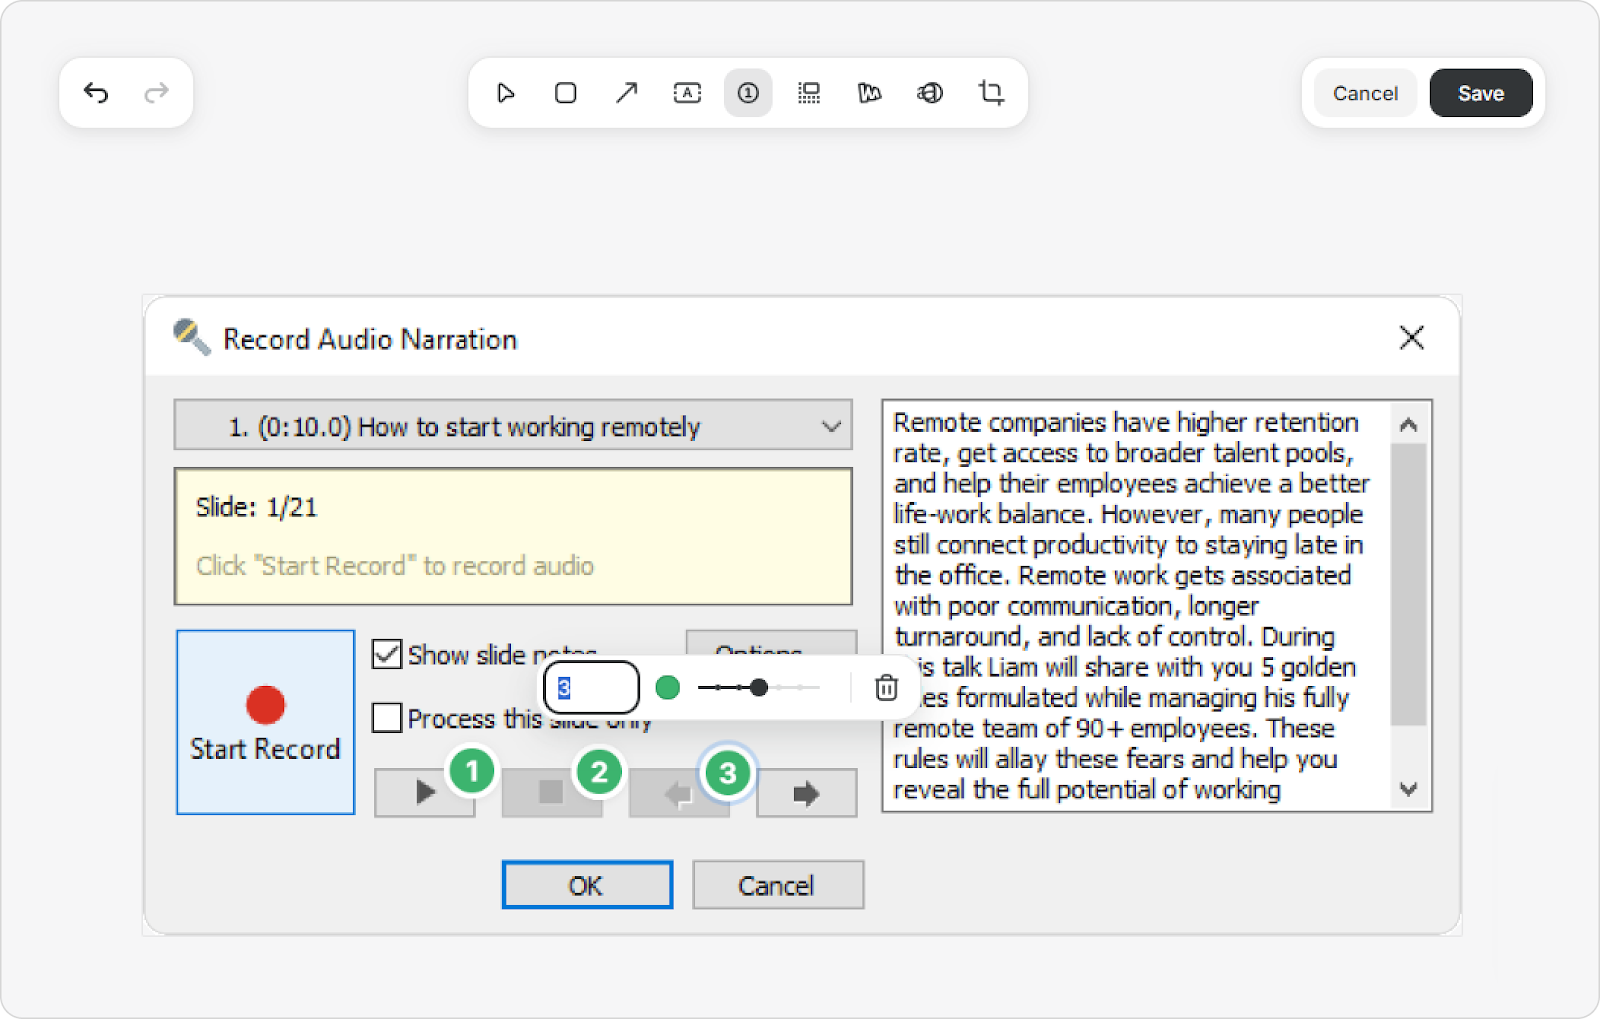
Task: Enable Process this slide only checkbox
Action: [x=387, y=718]
